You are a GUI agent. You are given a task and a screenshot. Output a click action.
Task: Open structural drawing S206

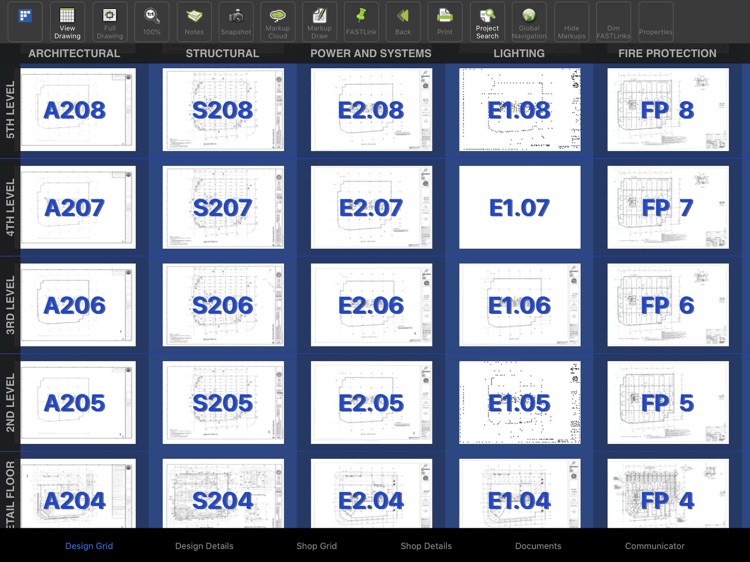click(x=223, y=305)
